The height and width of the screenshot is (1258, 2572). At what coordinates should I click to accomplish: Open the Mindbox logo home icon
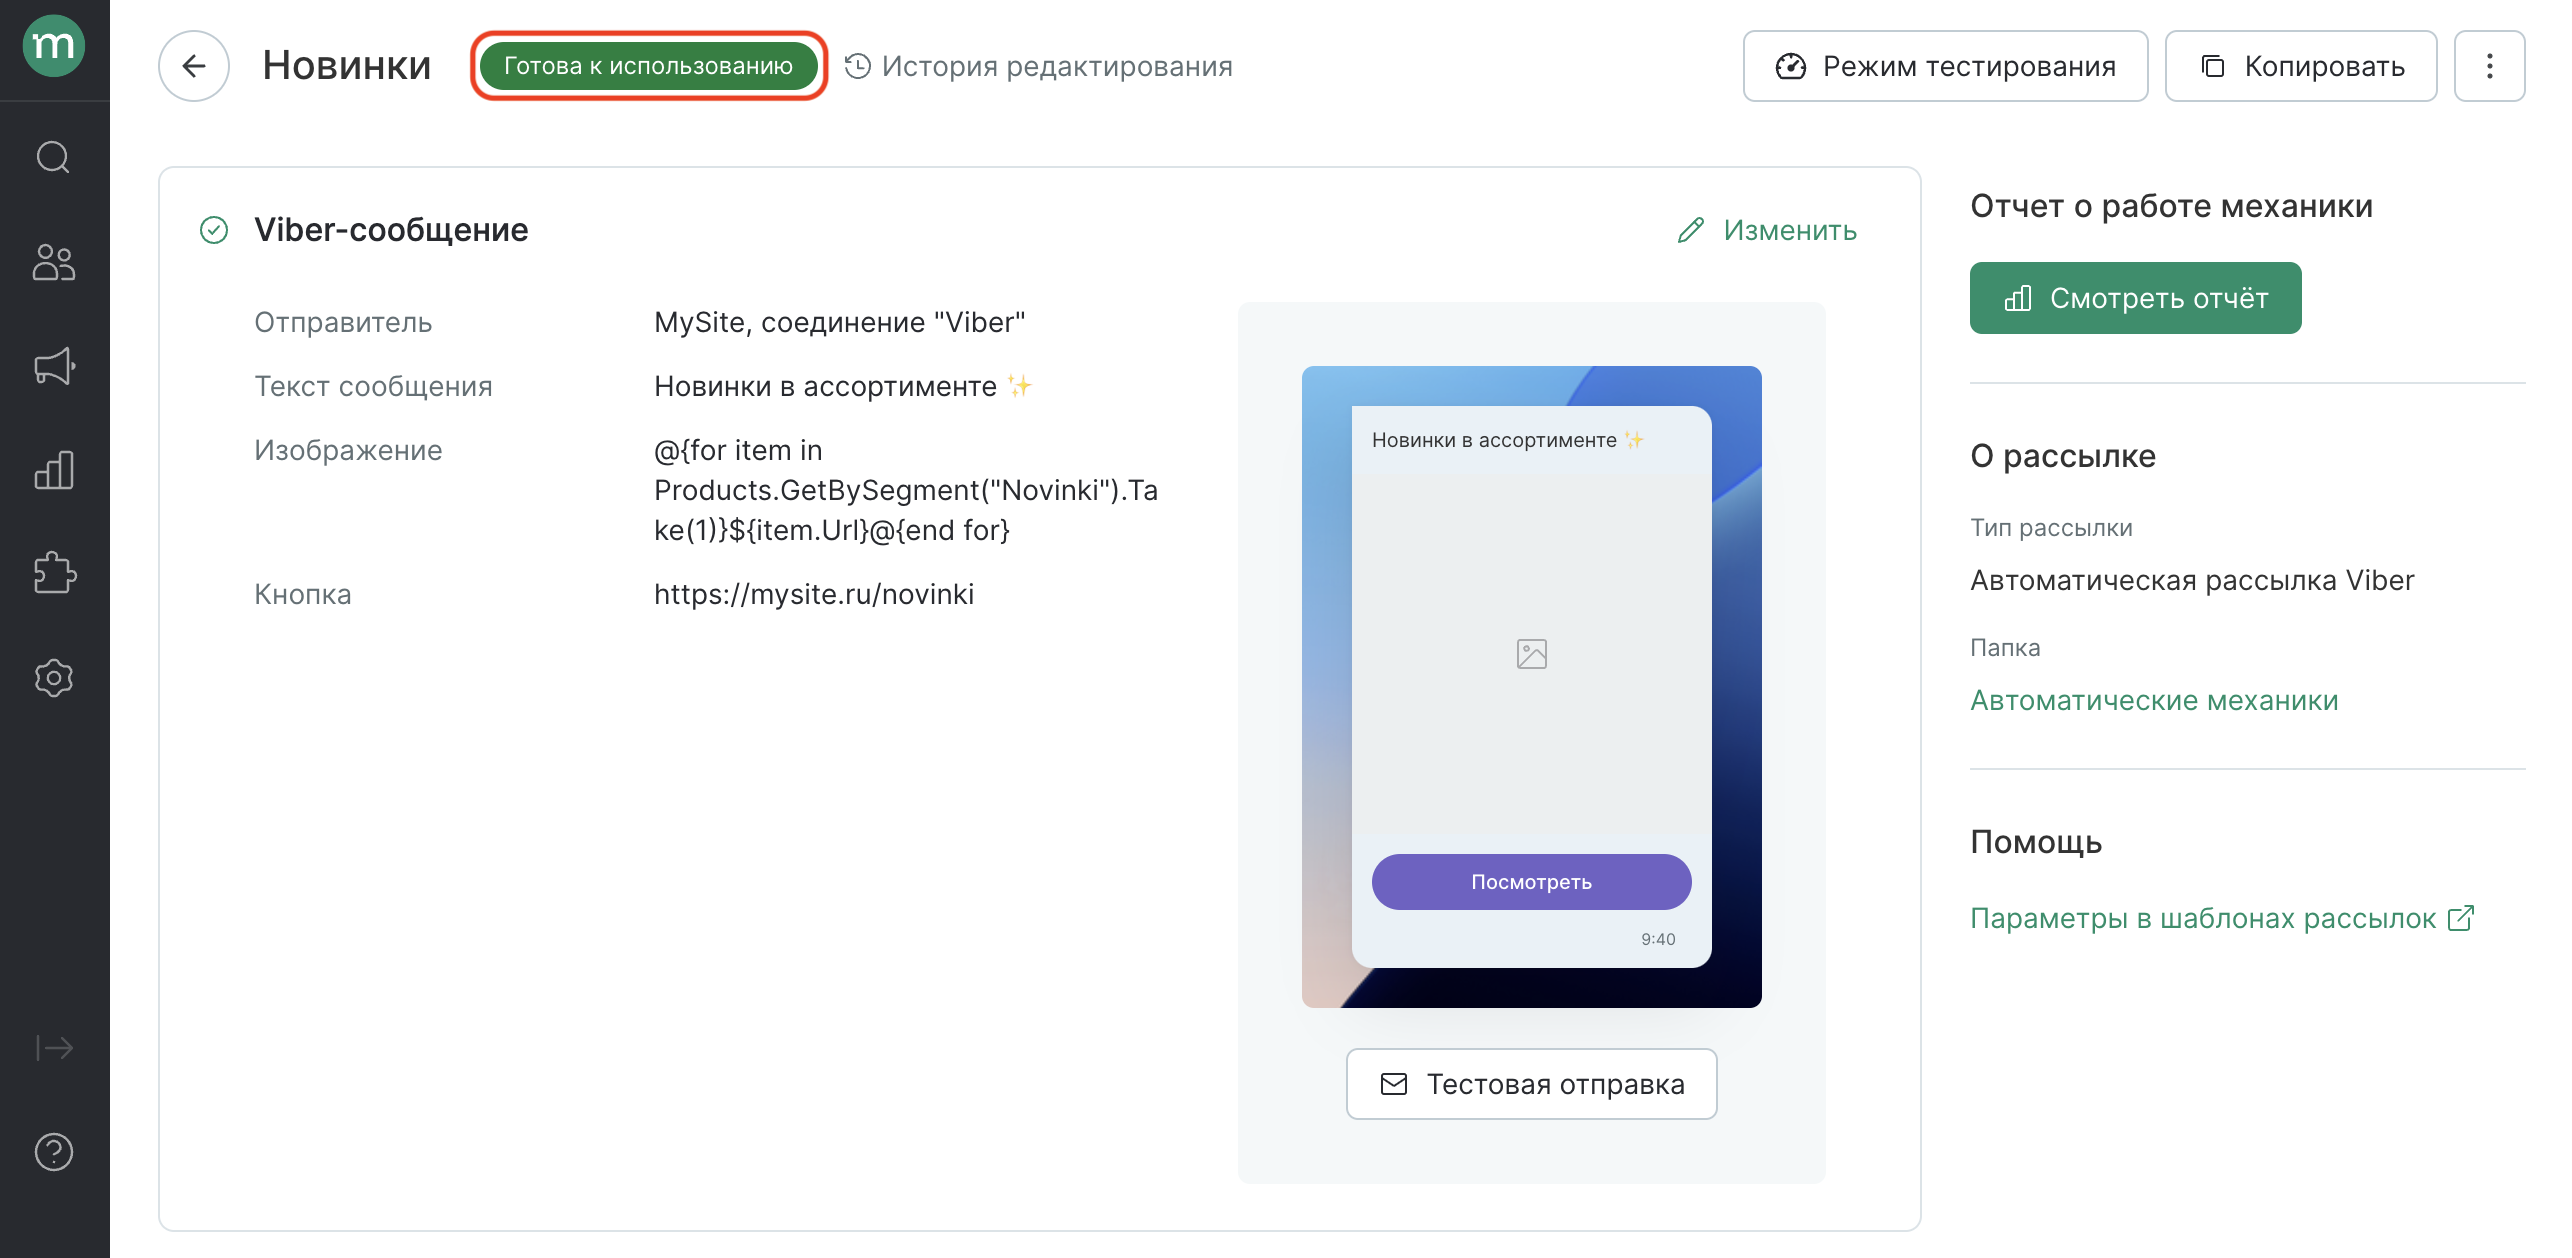tap(54, 46)
